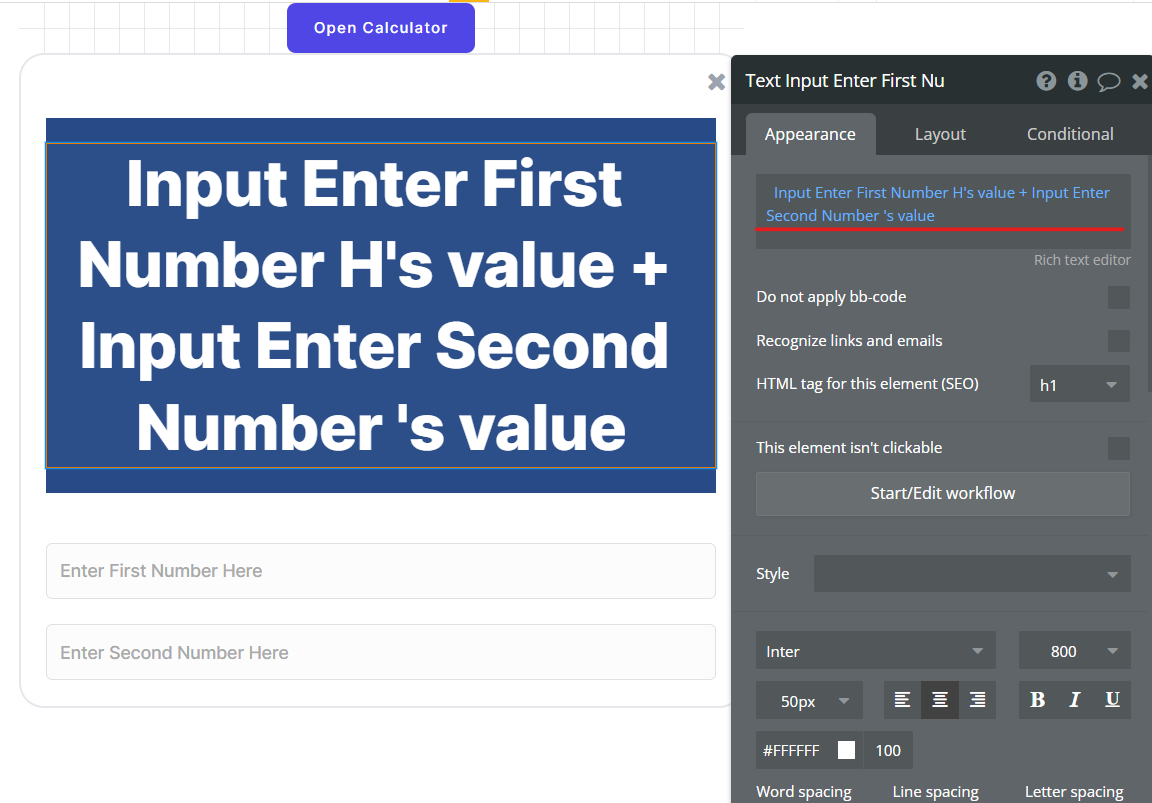Image resolution: width=1152 pixels, height=803 pixels.
Task: Toggle bold text formatting
Action: click(1037, 700)
